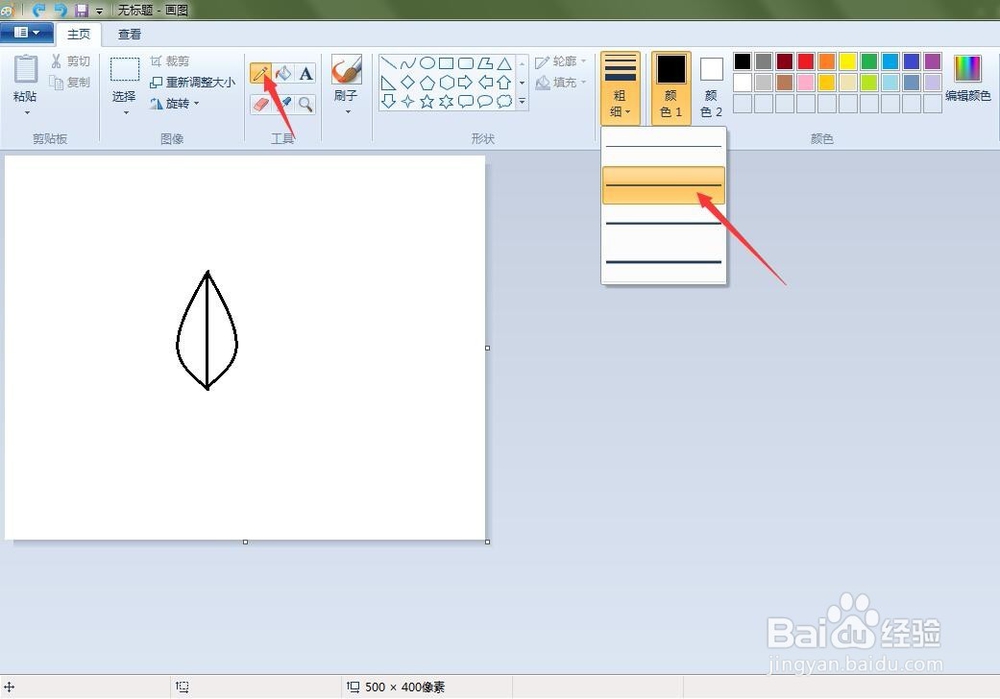Select the Eraser tool
The image size is (1000, 699).
pos(260,103)
